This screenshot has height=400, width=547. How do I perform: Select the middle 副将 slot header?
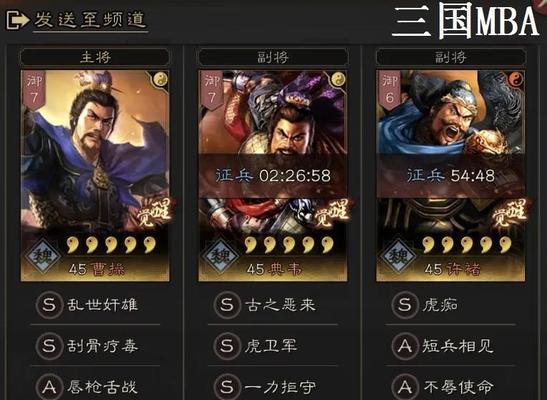pos(273,57)
